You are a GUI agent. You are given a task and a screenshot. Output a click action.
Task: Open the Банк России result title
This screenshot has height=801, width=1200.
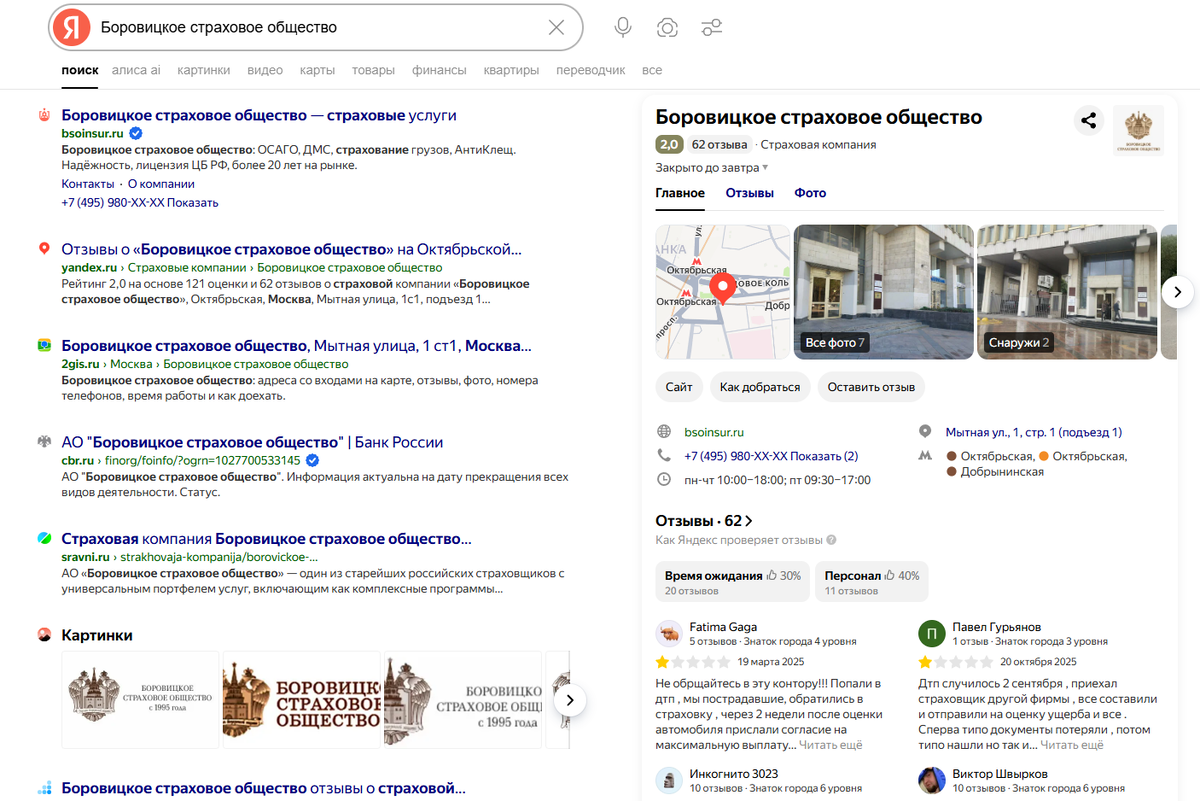pos(252,442)
